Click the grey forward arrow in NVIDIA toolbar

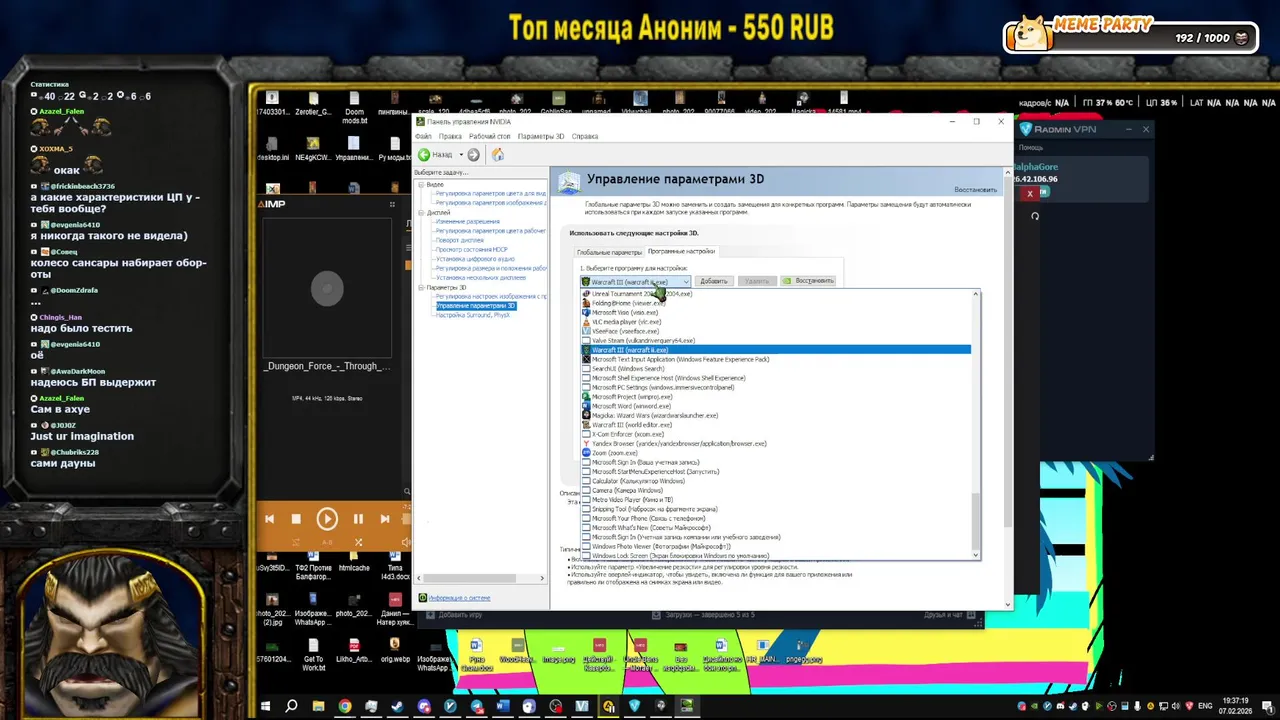[x=473, y=155]
